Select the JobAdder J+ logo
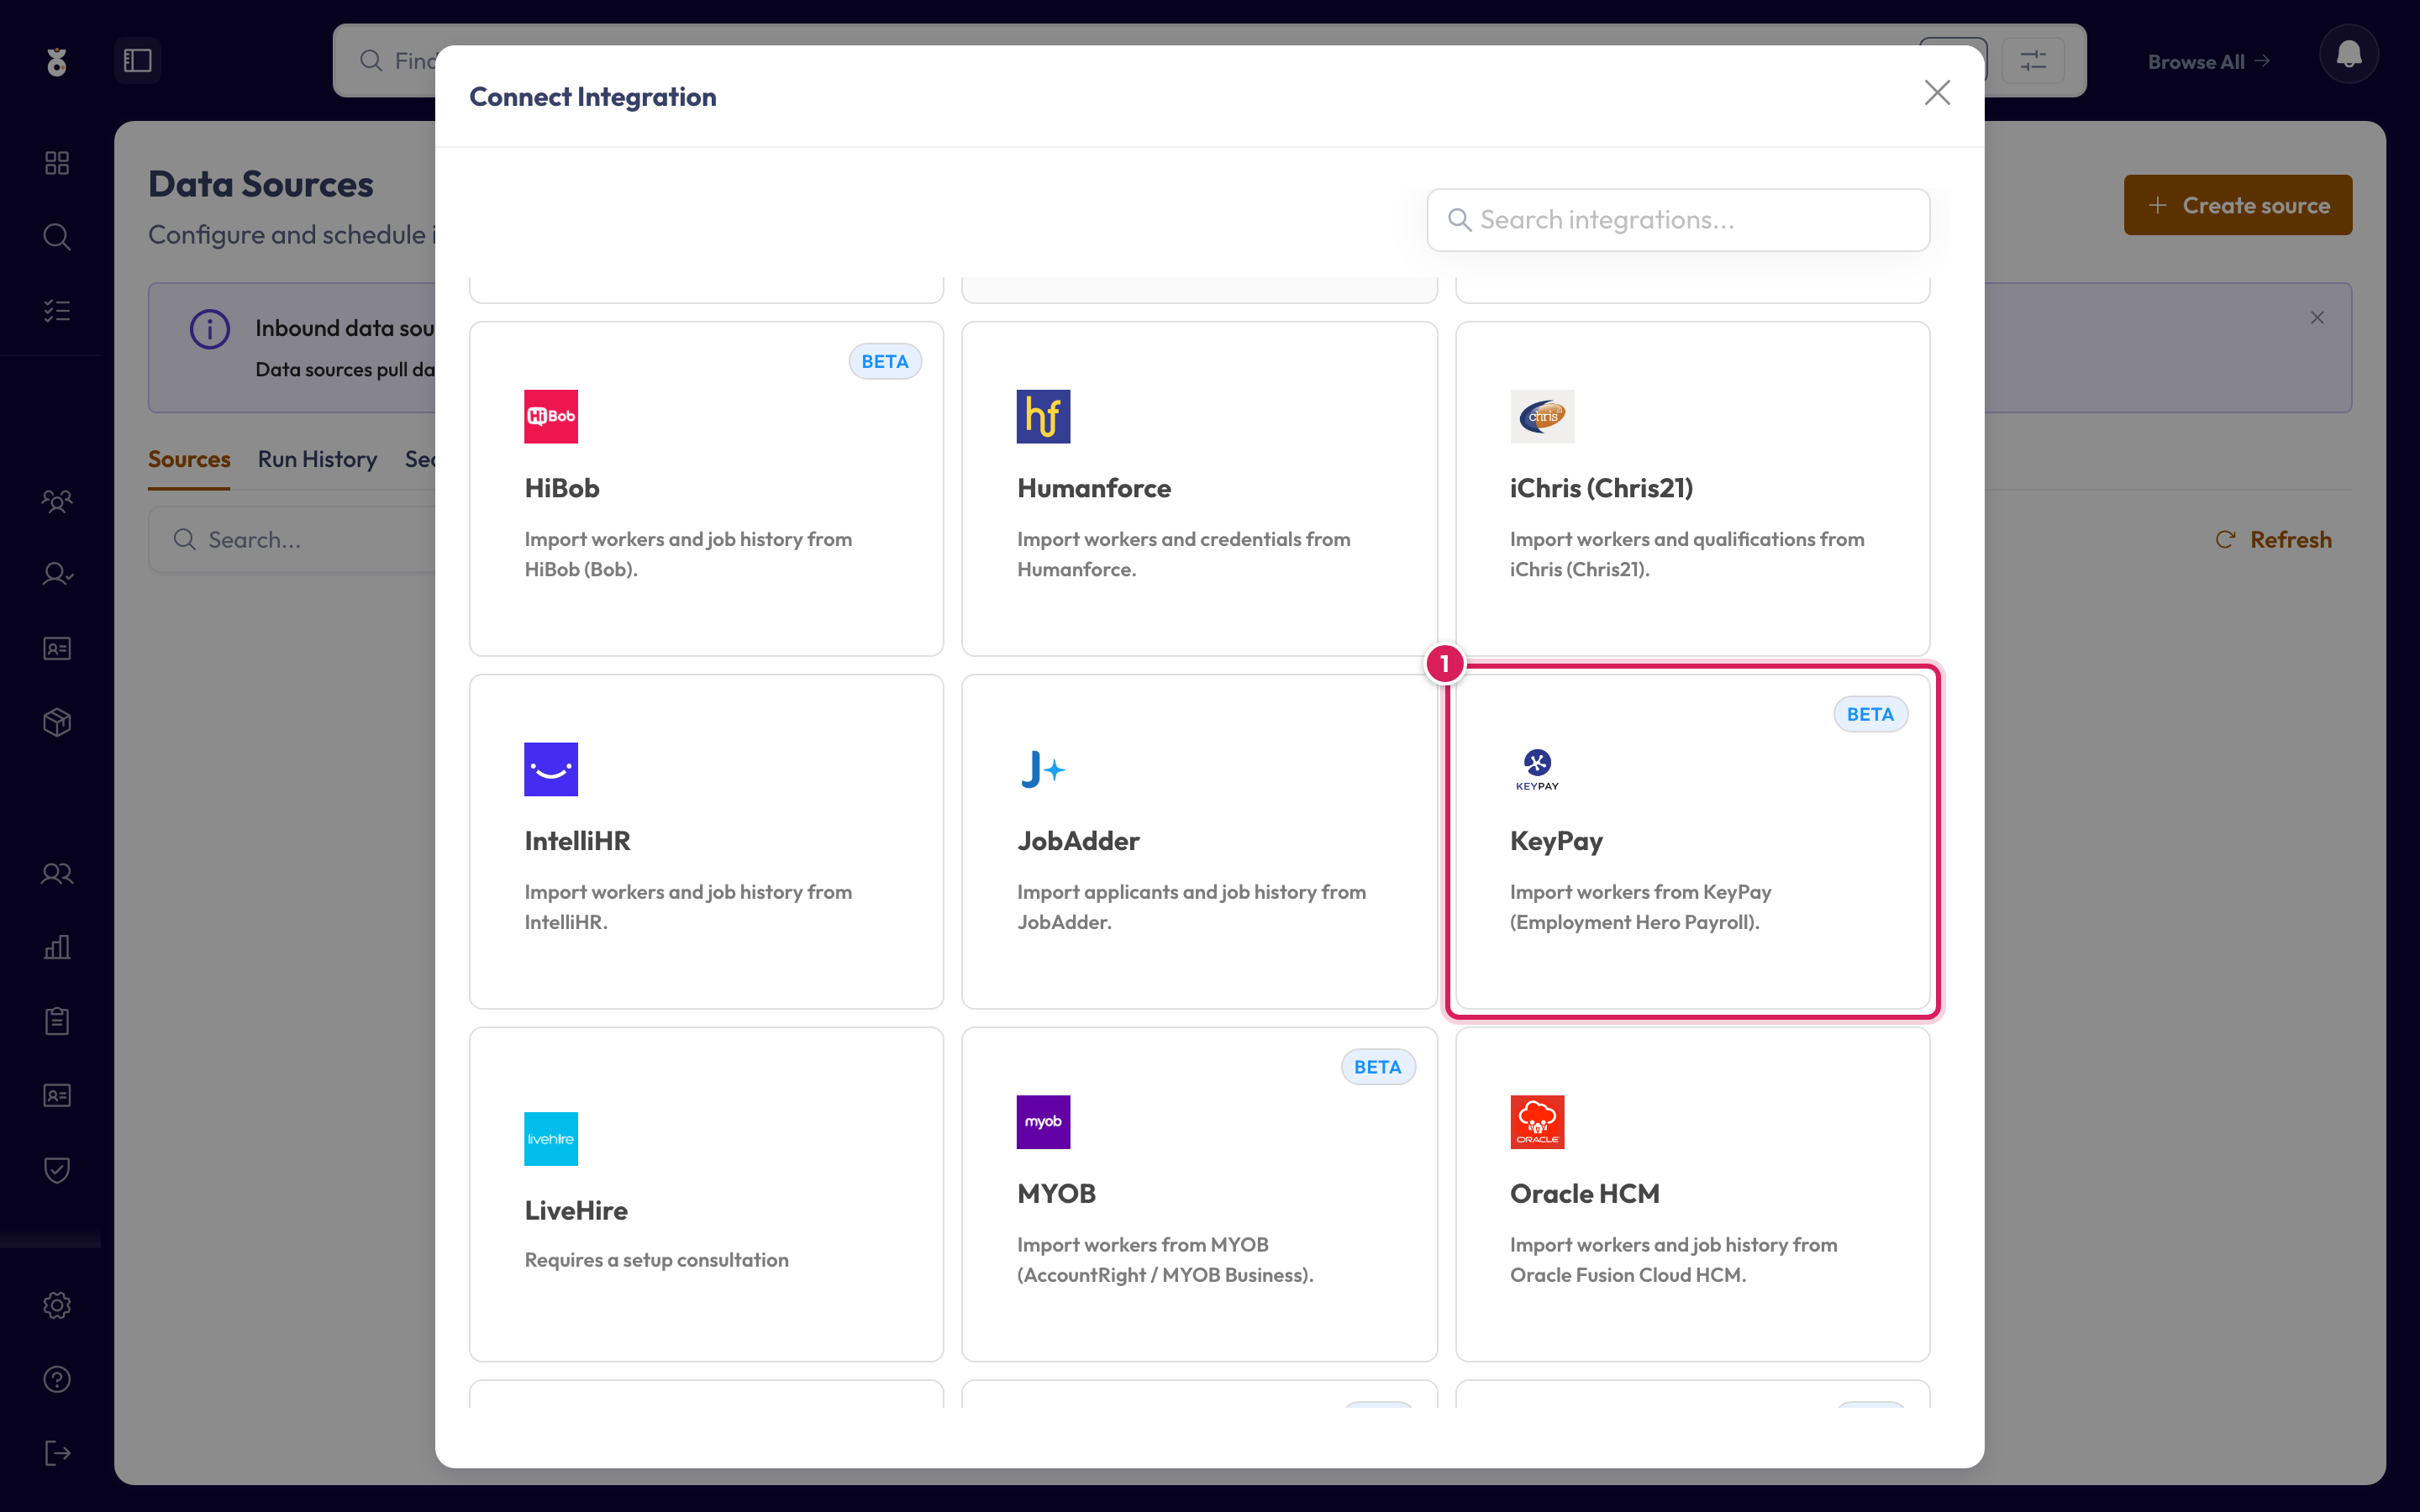2420x1512 pixels. tap(1043, 769)
